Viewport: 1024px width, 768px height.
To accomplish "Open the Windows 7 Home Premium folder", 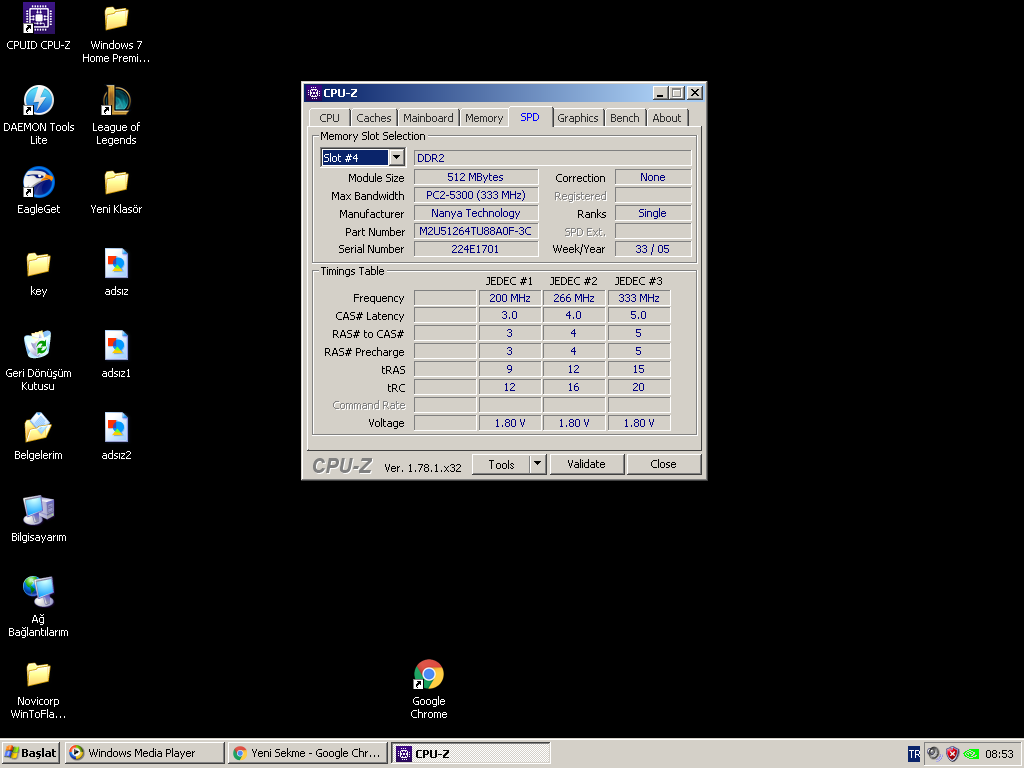I will 116,19.
